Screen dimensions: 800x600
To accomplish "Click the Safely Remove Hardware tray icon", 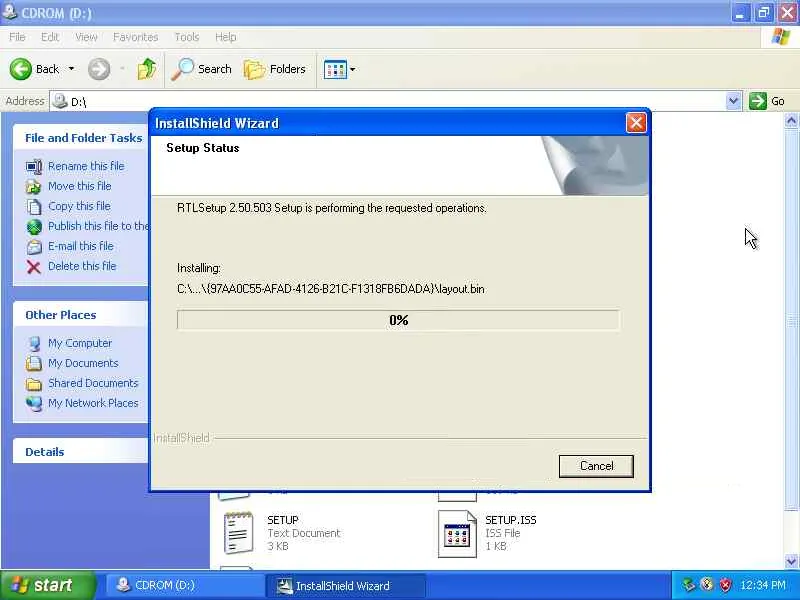I will tap(689, 585).
